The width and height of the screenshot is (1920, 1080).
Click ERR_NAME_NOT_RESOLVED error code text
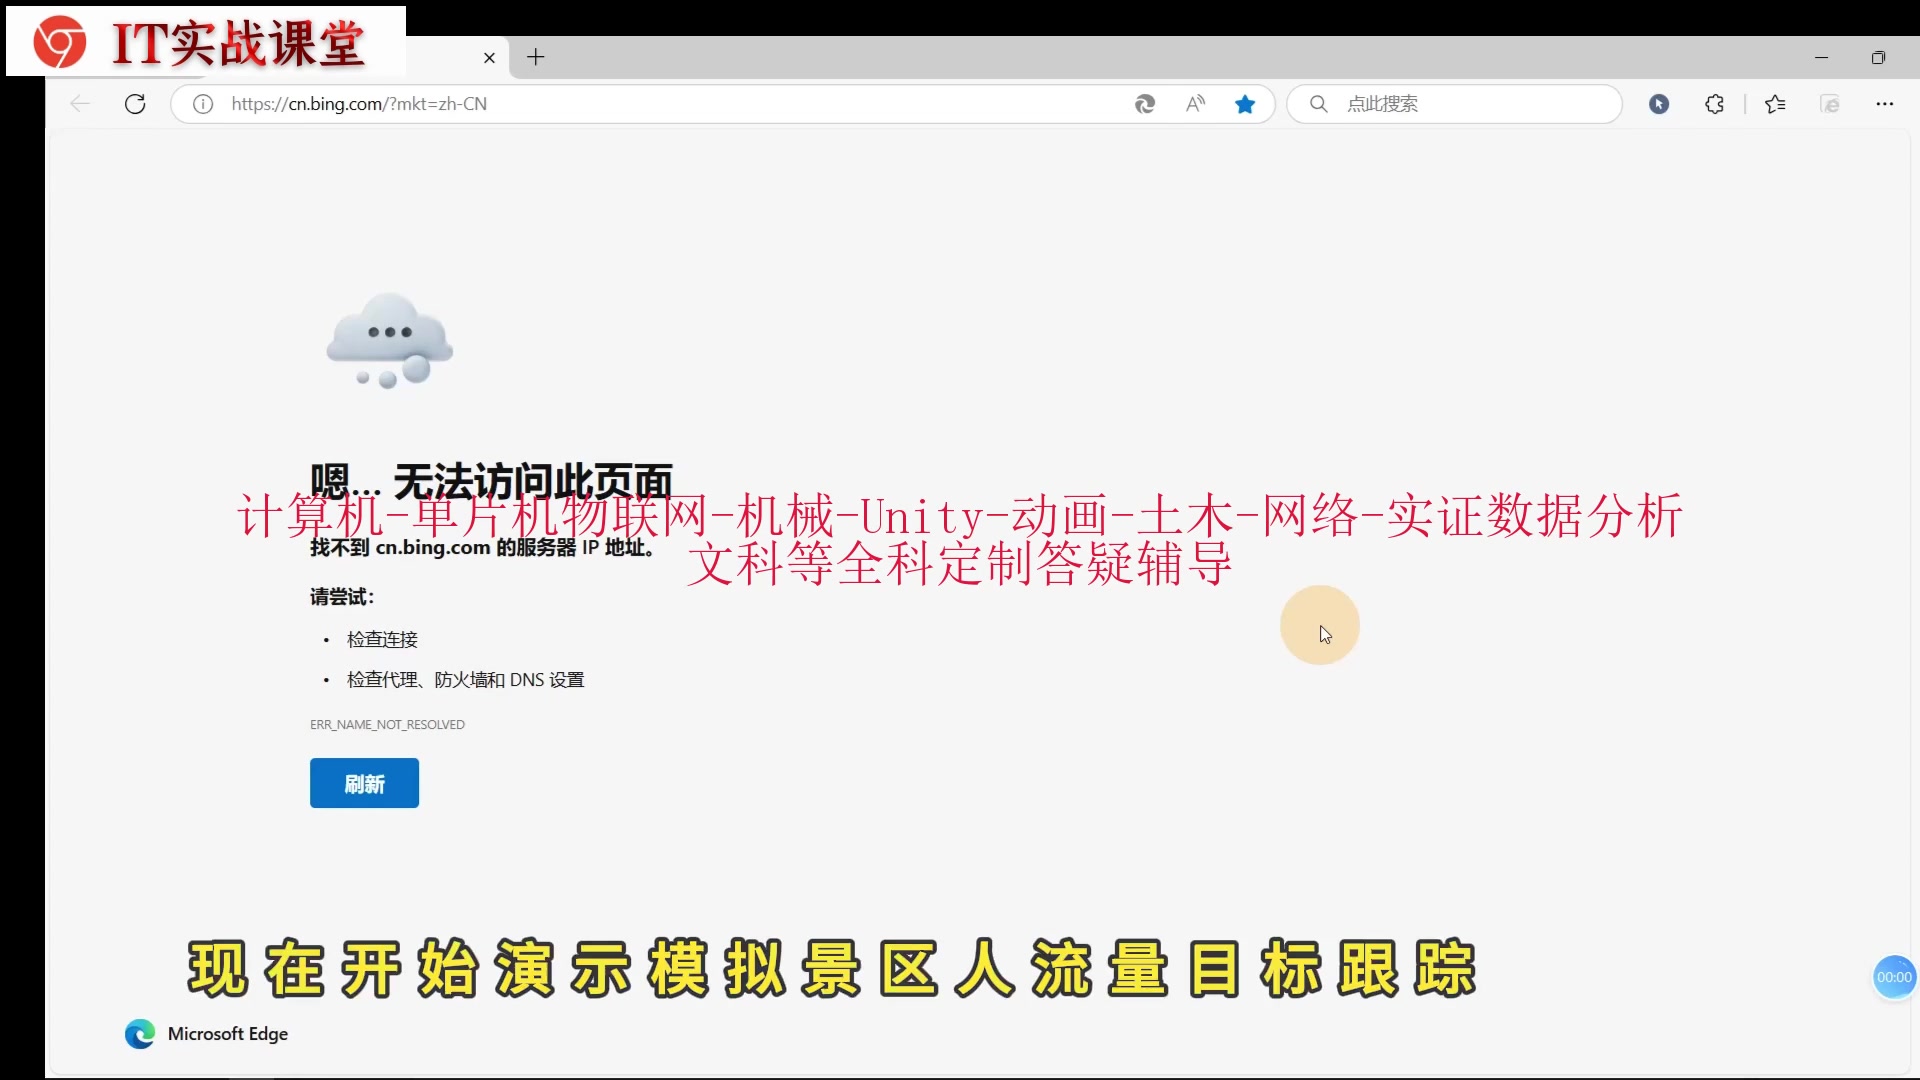pyautogui.click(x=387, y=725)
